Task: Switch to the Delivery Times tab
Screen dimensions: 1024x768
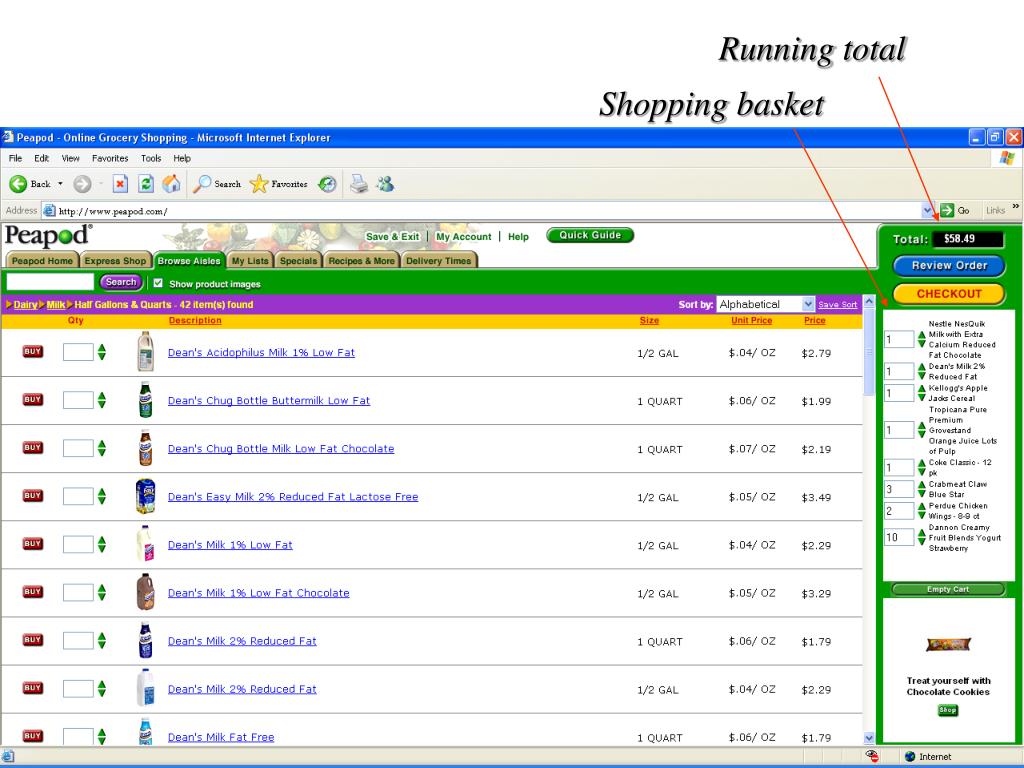Action: tap(439, 261)
